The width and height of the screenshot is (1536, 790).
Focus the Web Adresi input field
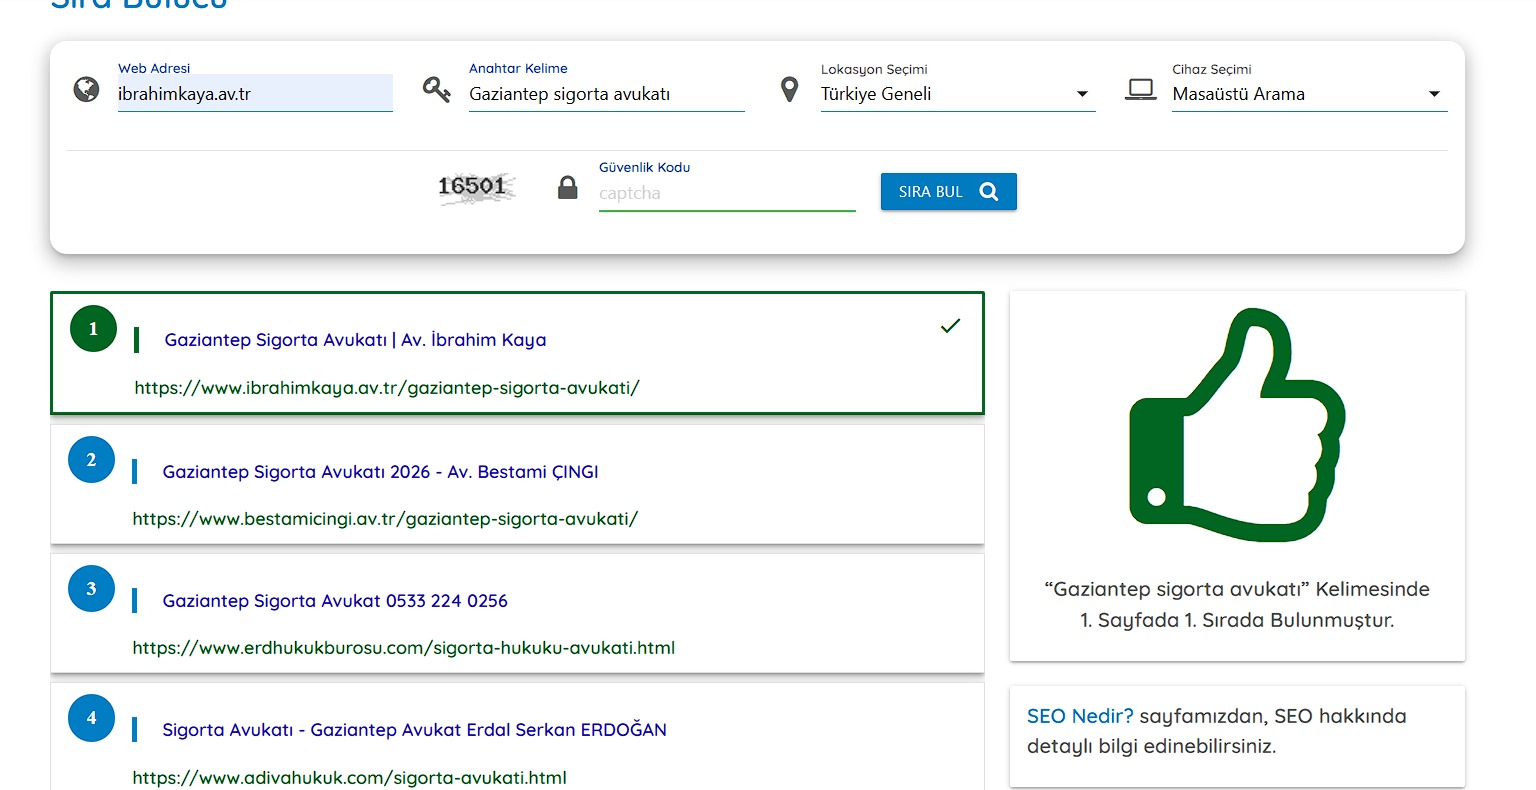pos(254,94)
